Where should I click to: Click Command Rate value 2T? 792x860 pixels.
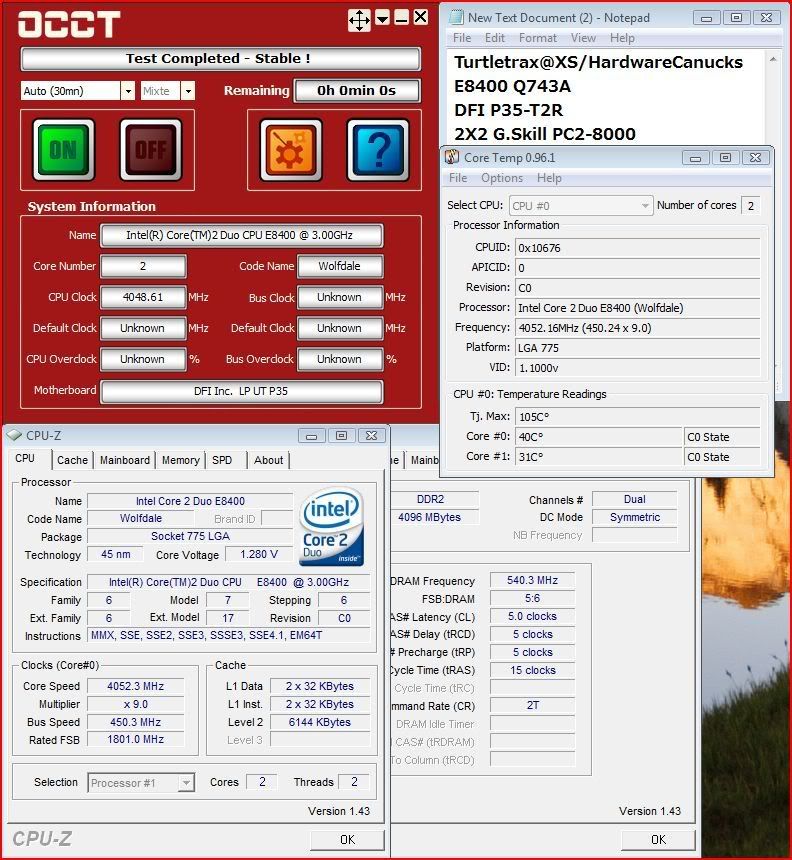click(x=532, y=705)
